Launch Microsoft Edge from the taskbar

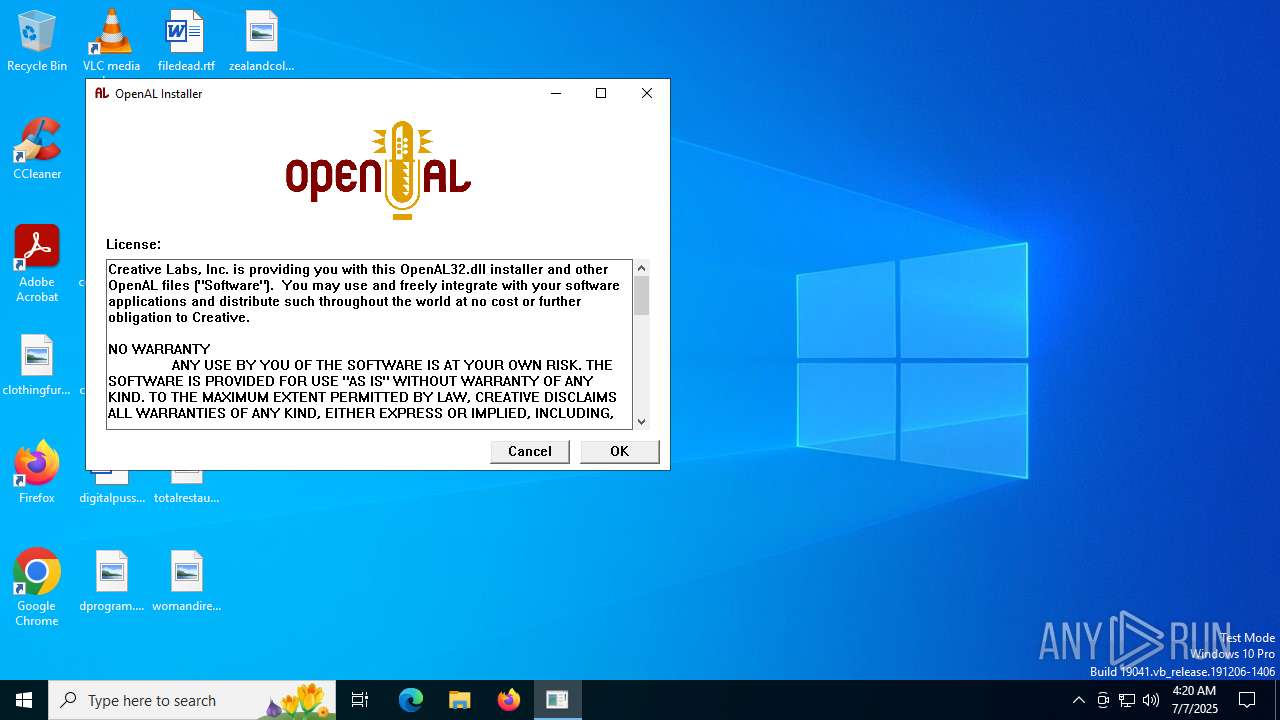click(411, 700)
